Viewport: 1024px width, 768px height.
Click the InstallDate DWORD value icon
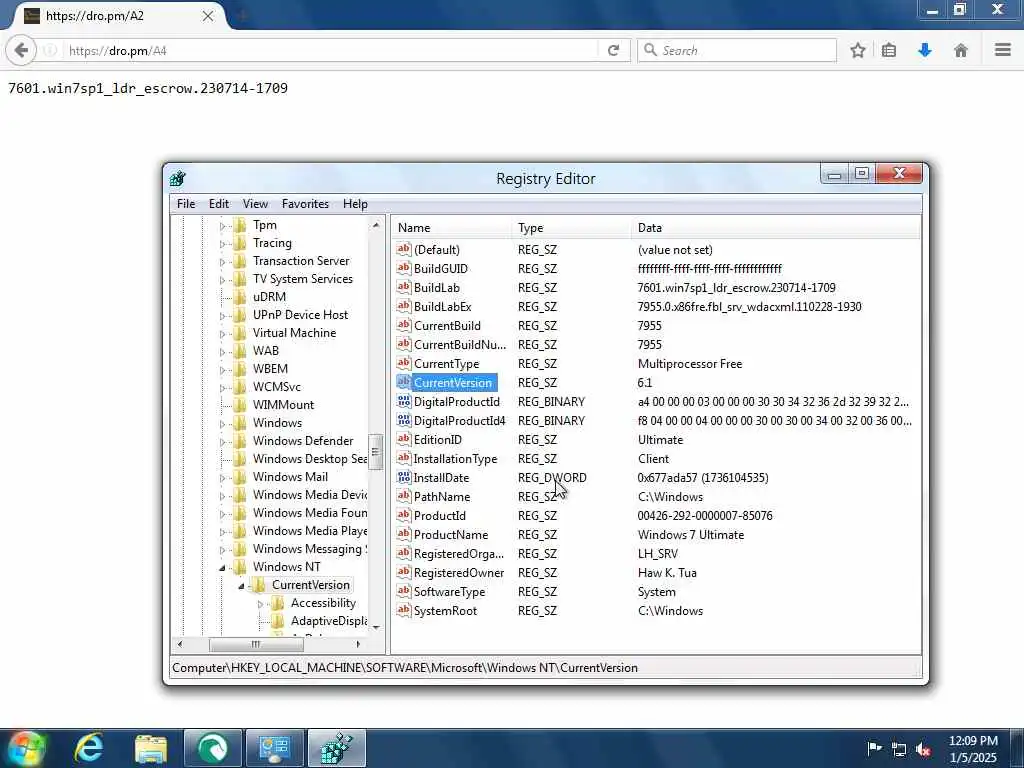pyautogui.click(x=404, y=477)
